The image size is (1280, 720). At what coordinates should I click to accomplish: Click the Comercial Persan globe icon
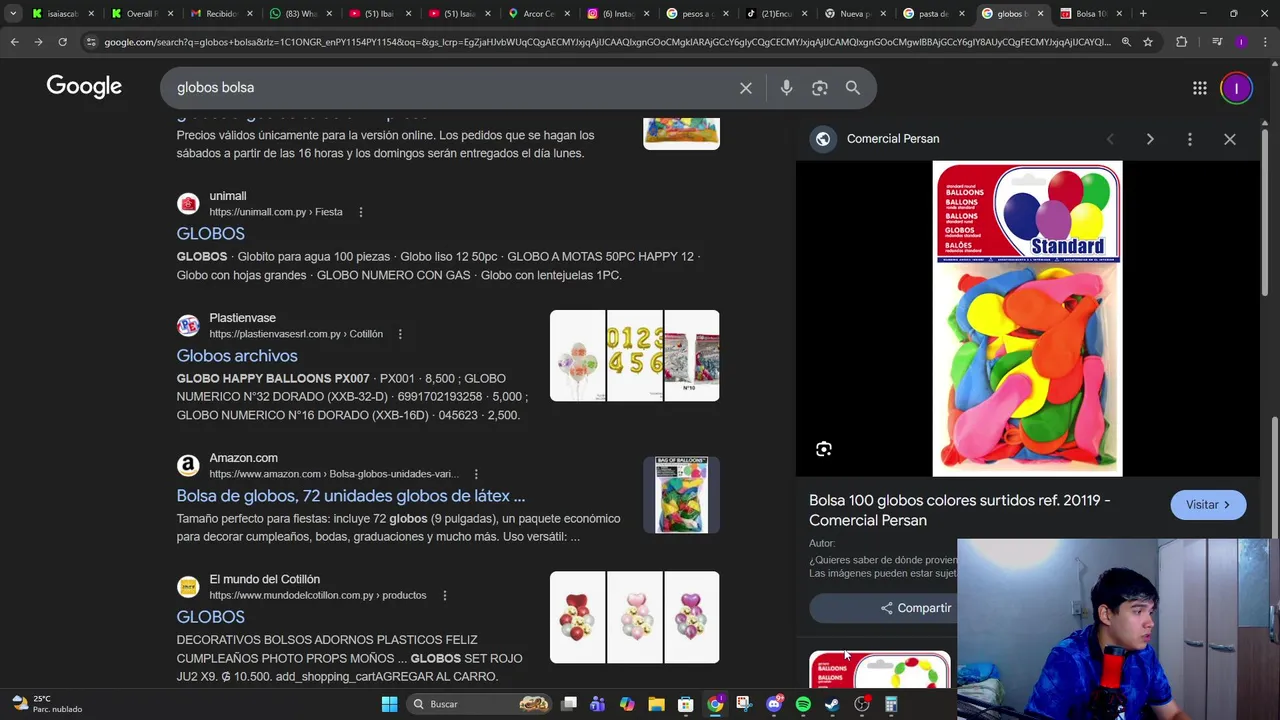click(823, 139)
